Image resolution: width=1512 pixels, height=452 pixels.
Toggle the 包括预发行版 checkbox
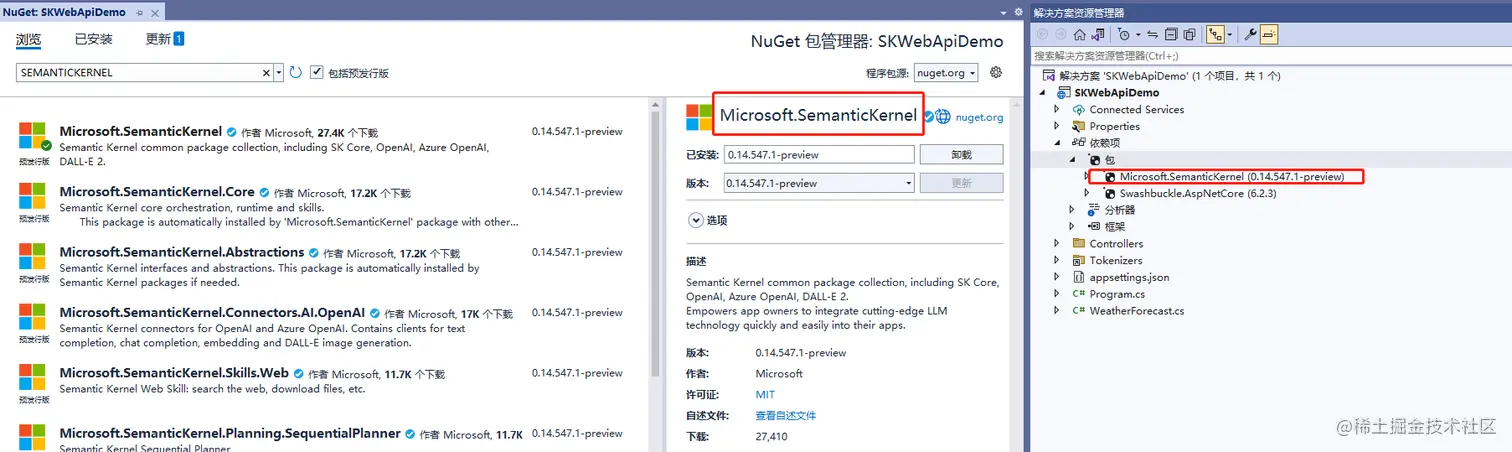pos(317,72)
